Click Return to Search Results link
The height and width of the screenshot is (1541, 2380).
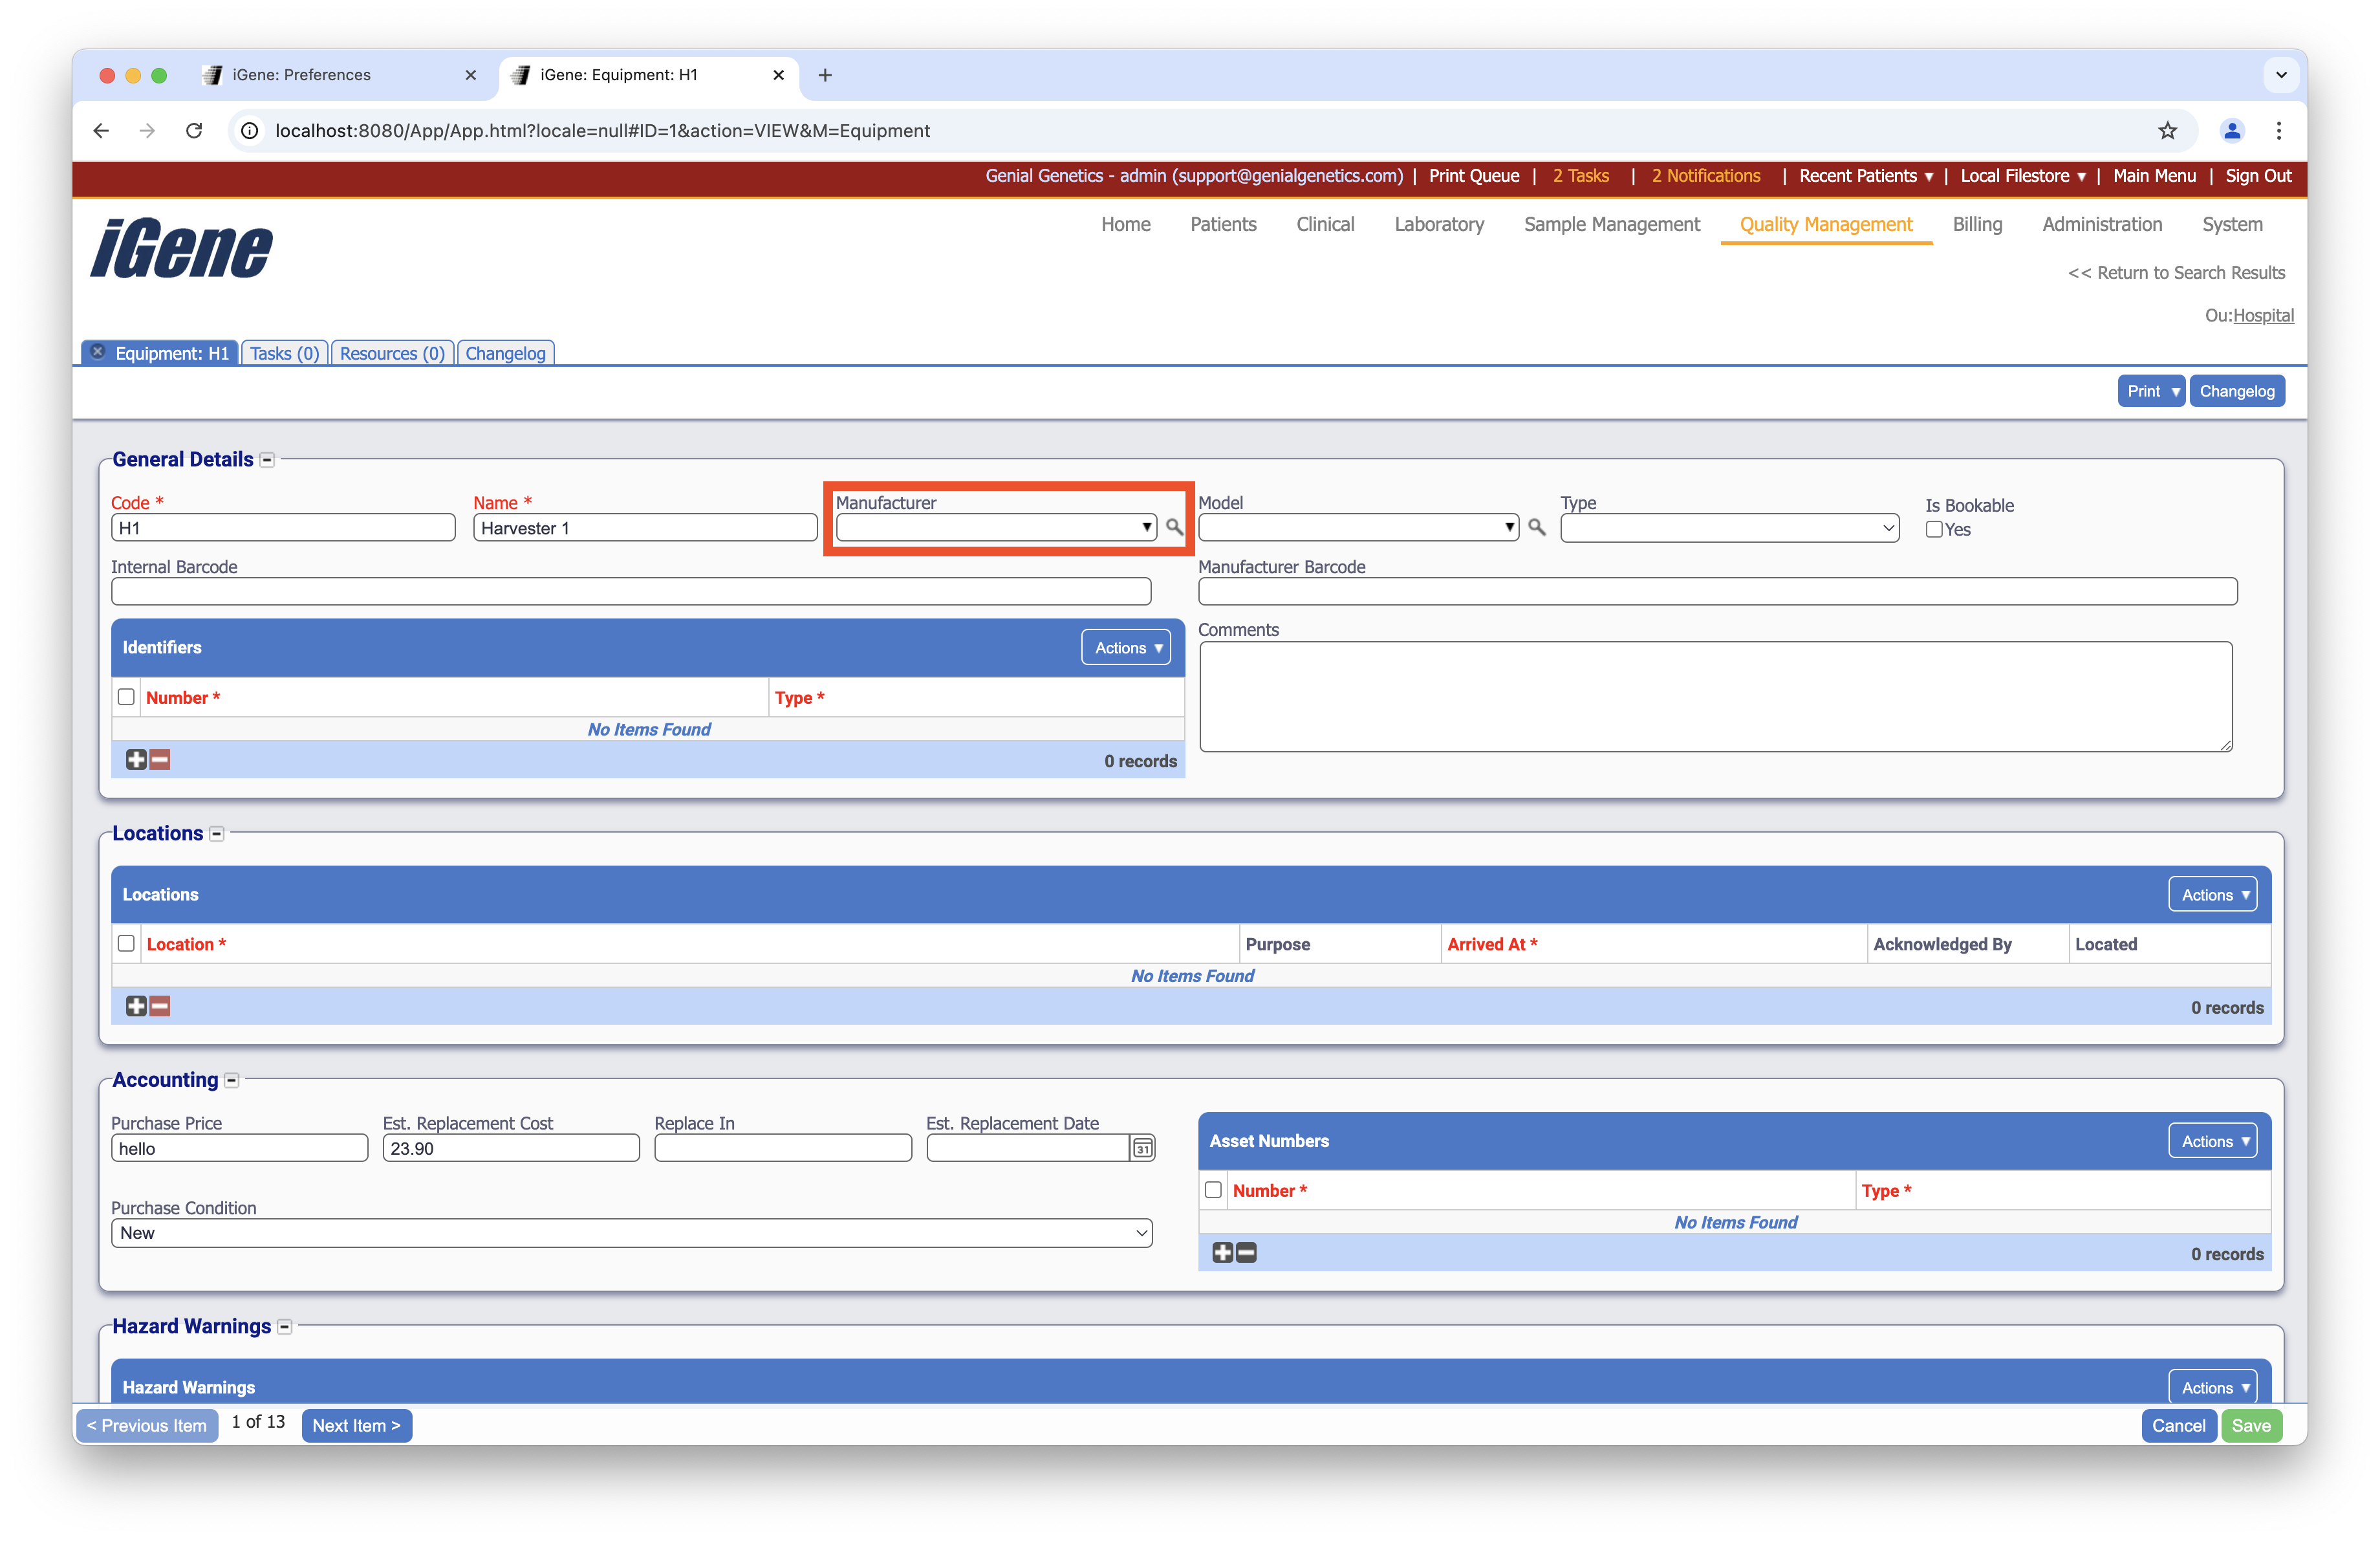click(x=2176, y=273)
